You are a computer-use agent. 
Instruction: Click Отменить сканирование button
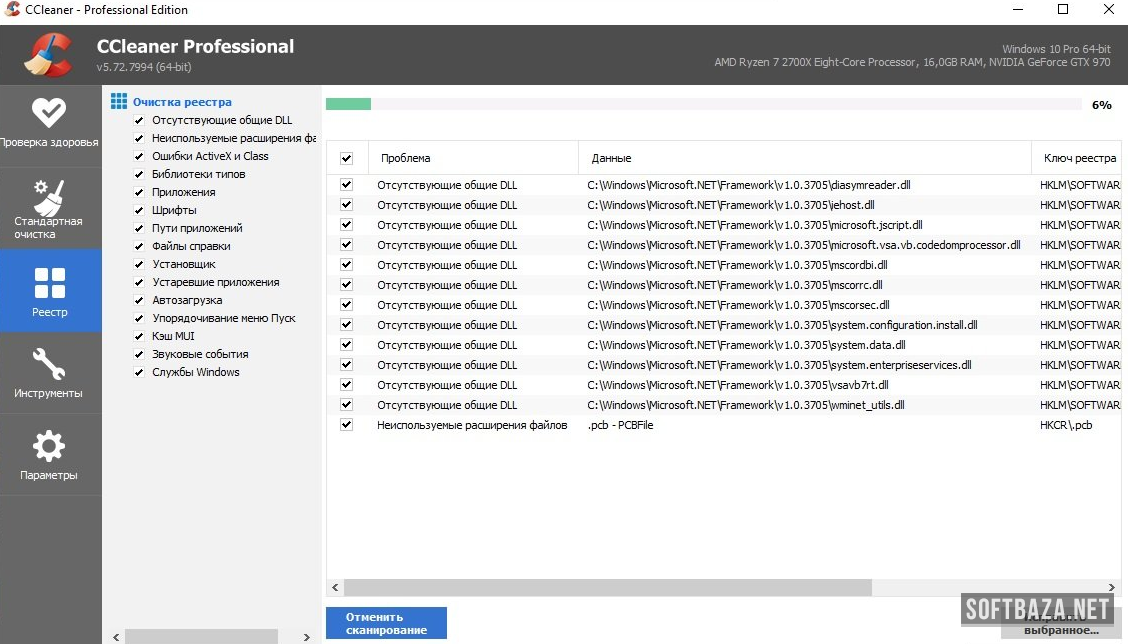tap(386, 623)
